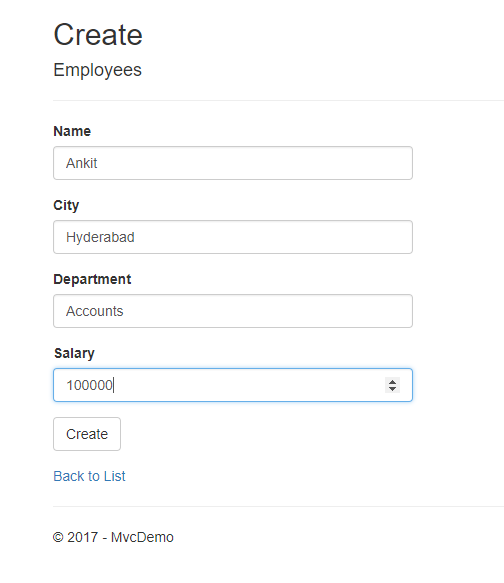This screenshot has height=583, width=504.
Task: Click the Name field label
Action: (72, 131)
